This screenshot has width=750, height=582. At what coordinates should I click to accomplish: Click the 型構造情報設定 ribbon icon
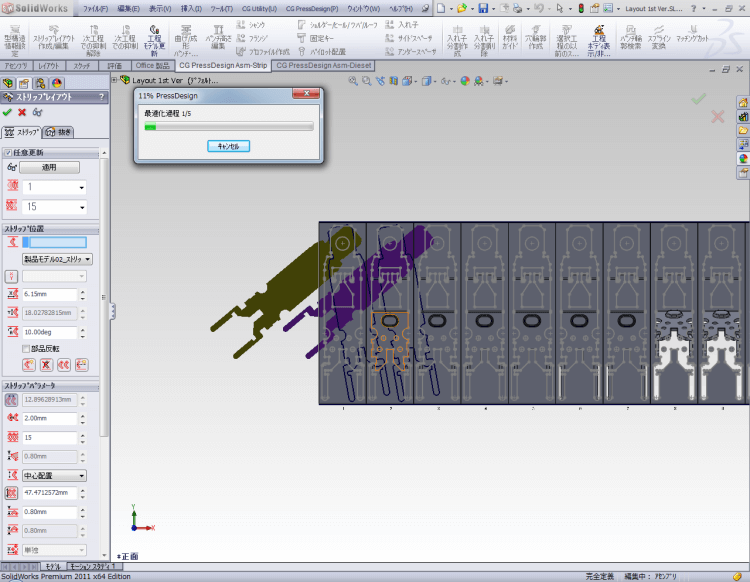pyautogui.click(x=15, y=40)
